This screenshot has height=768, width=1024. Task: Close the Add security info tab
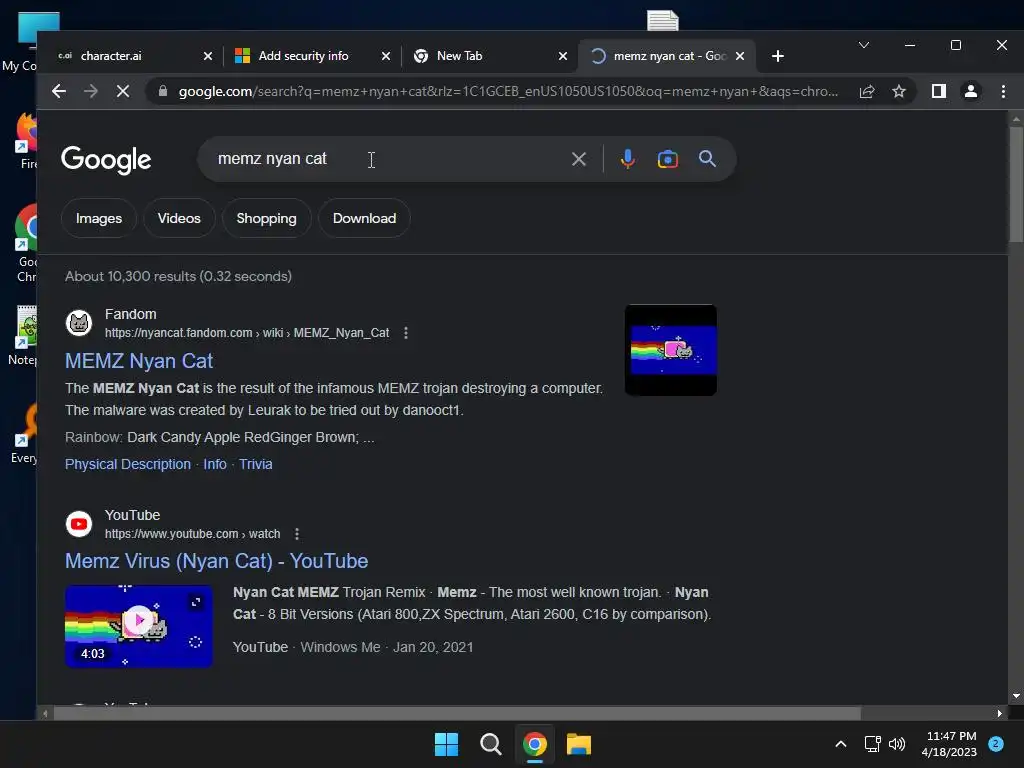386,56
